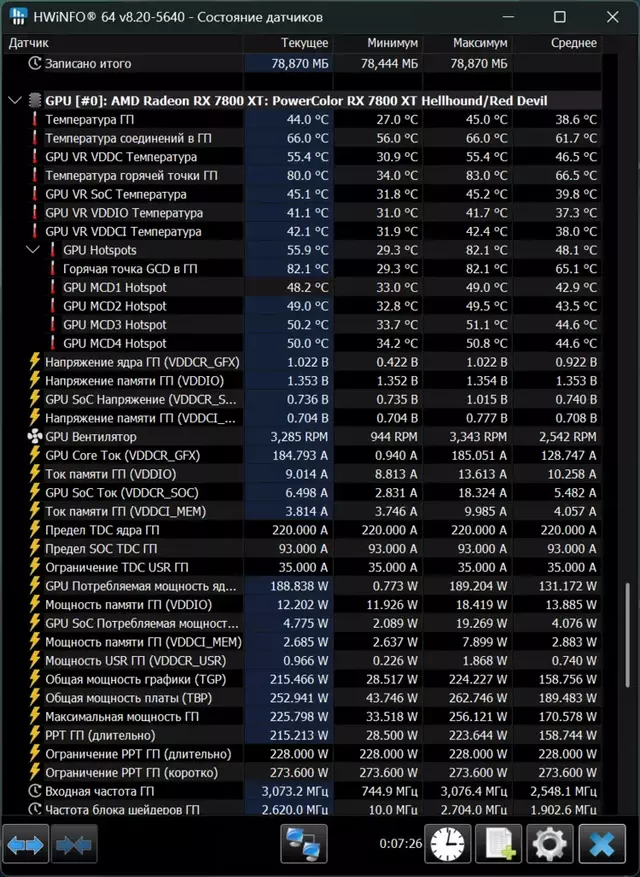
Task: Maximize the HWiNFO window
Action: coord(559,17)
